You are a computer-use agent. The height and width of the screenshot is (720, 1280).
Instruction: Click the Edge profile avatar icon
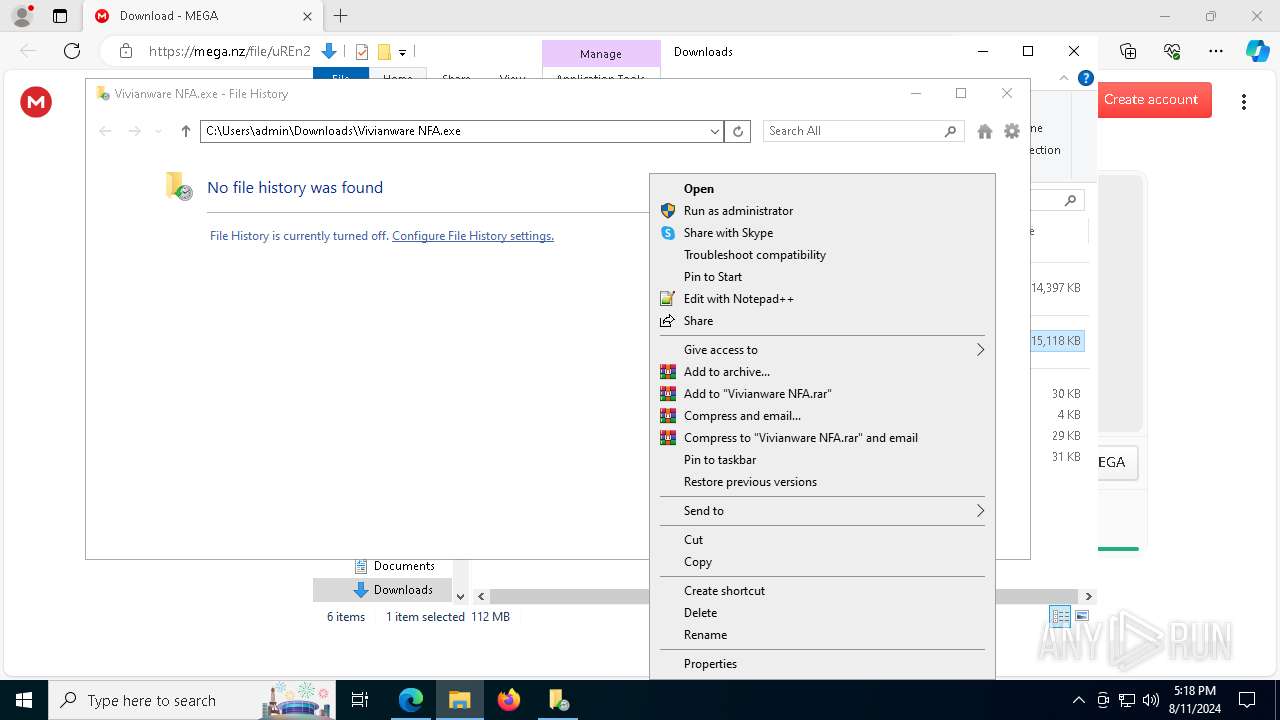coord(22,16)
